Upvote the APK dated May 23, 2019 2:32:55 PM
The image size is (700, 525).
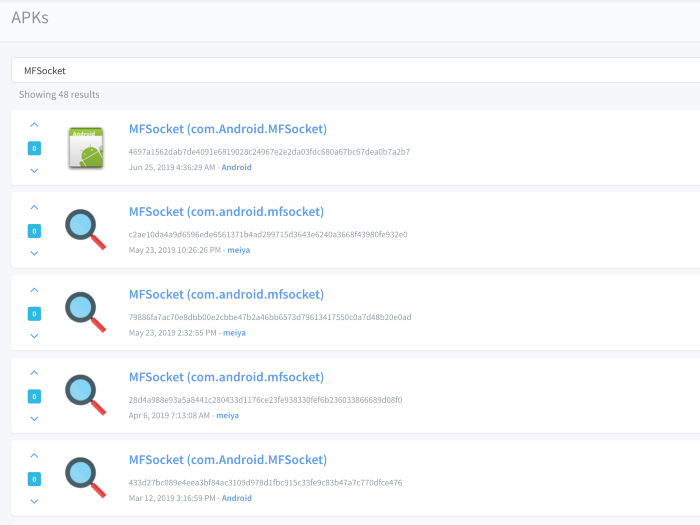[34, 290]
